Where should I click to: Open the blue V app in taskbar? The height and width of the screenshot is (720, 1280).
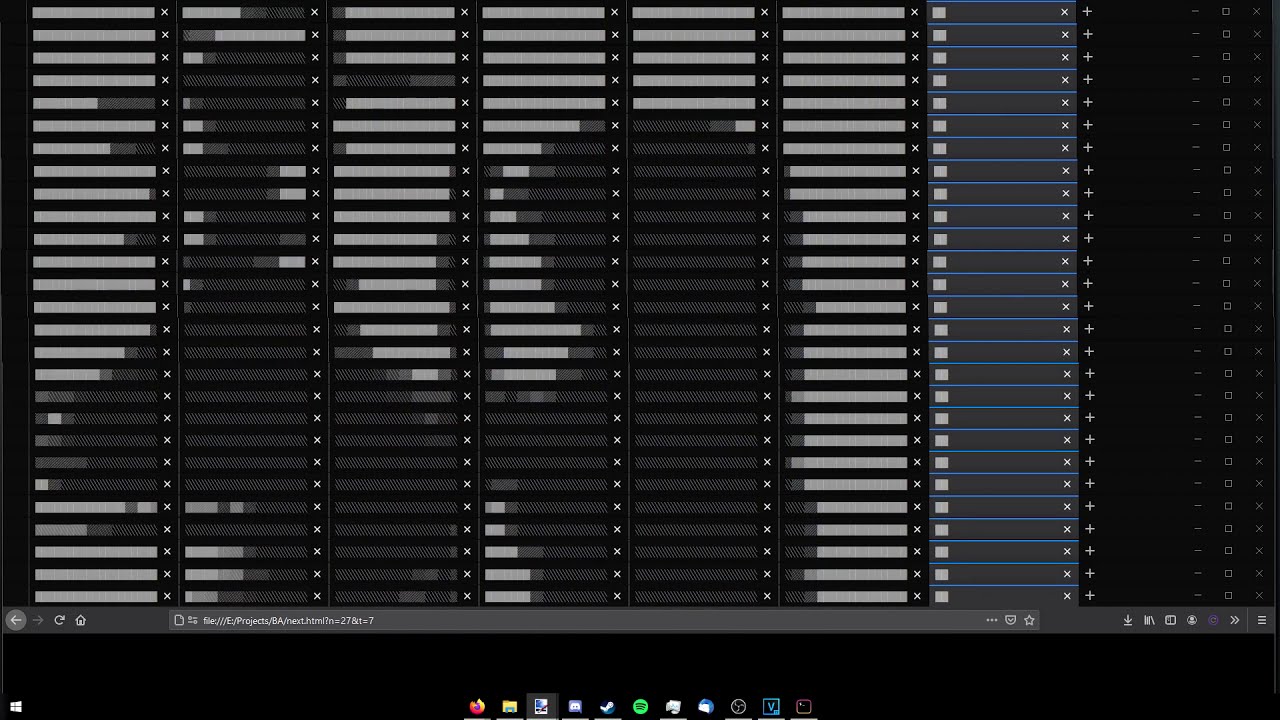(x=771, y=707)
